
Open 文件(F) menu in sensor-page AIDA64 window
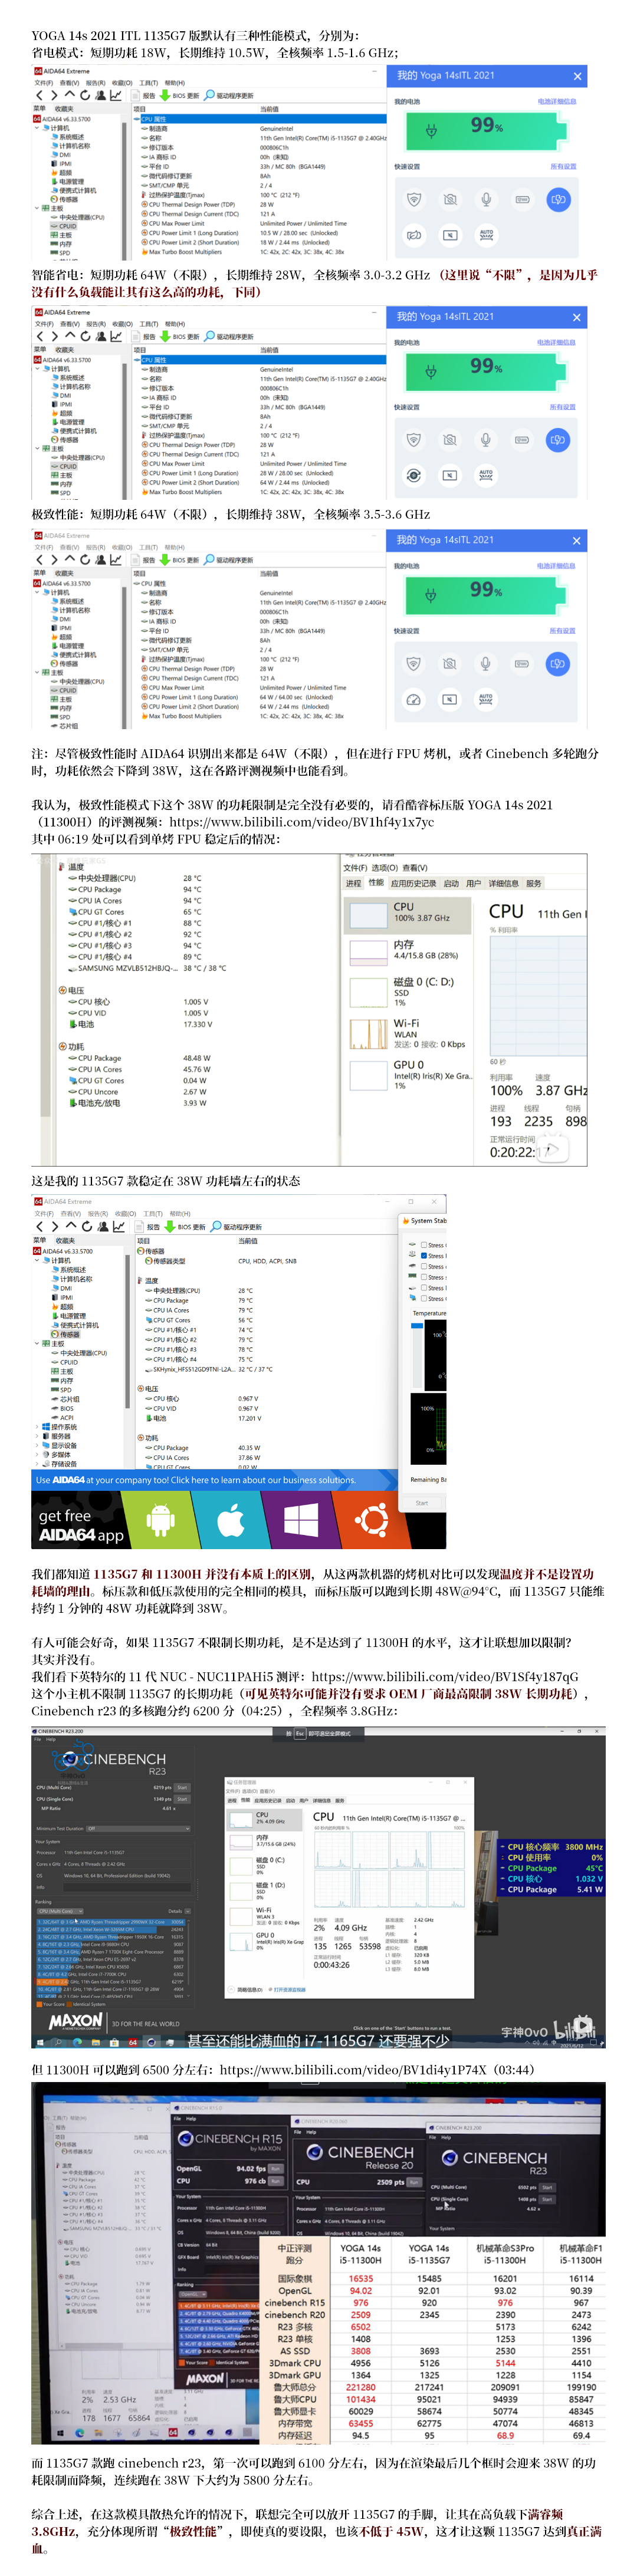[x=45, y=1214]
